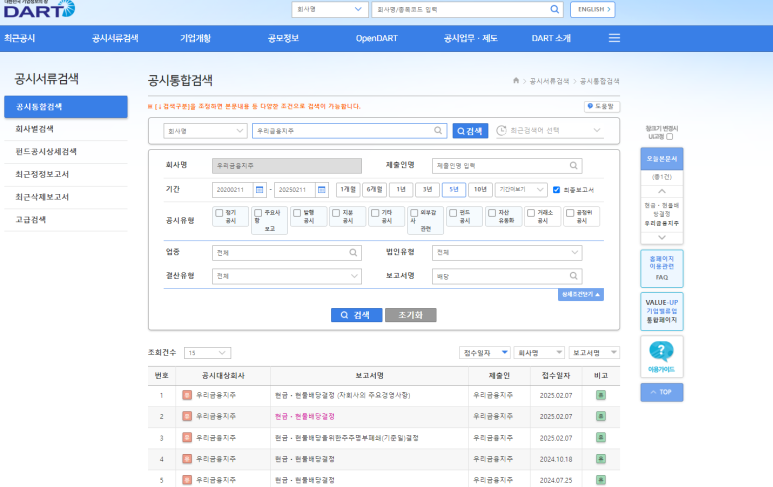The image size is (773, 487).
Task: Click the green remark icon in row 1
Action: point(600,395)
